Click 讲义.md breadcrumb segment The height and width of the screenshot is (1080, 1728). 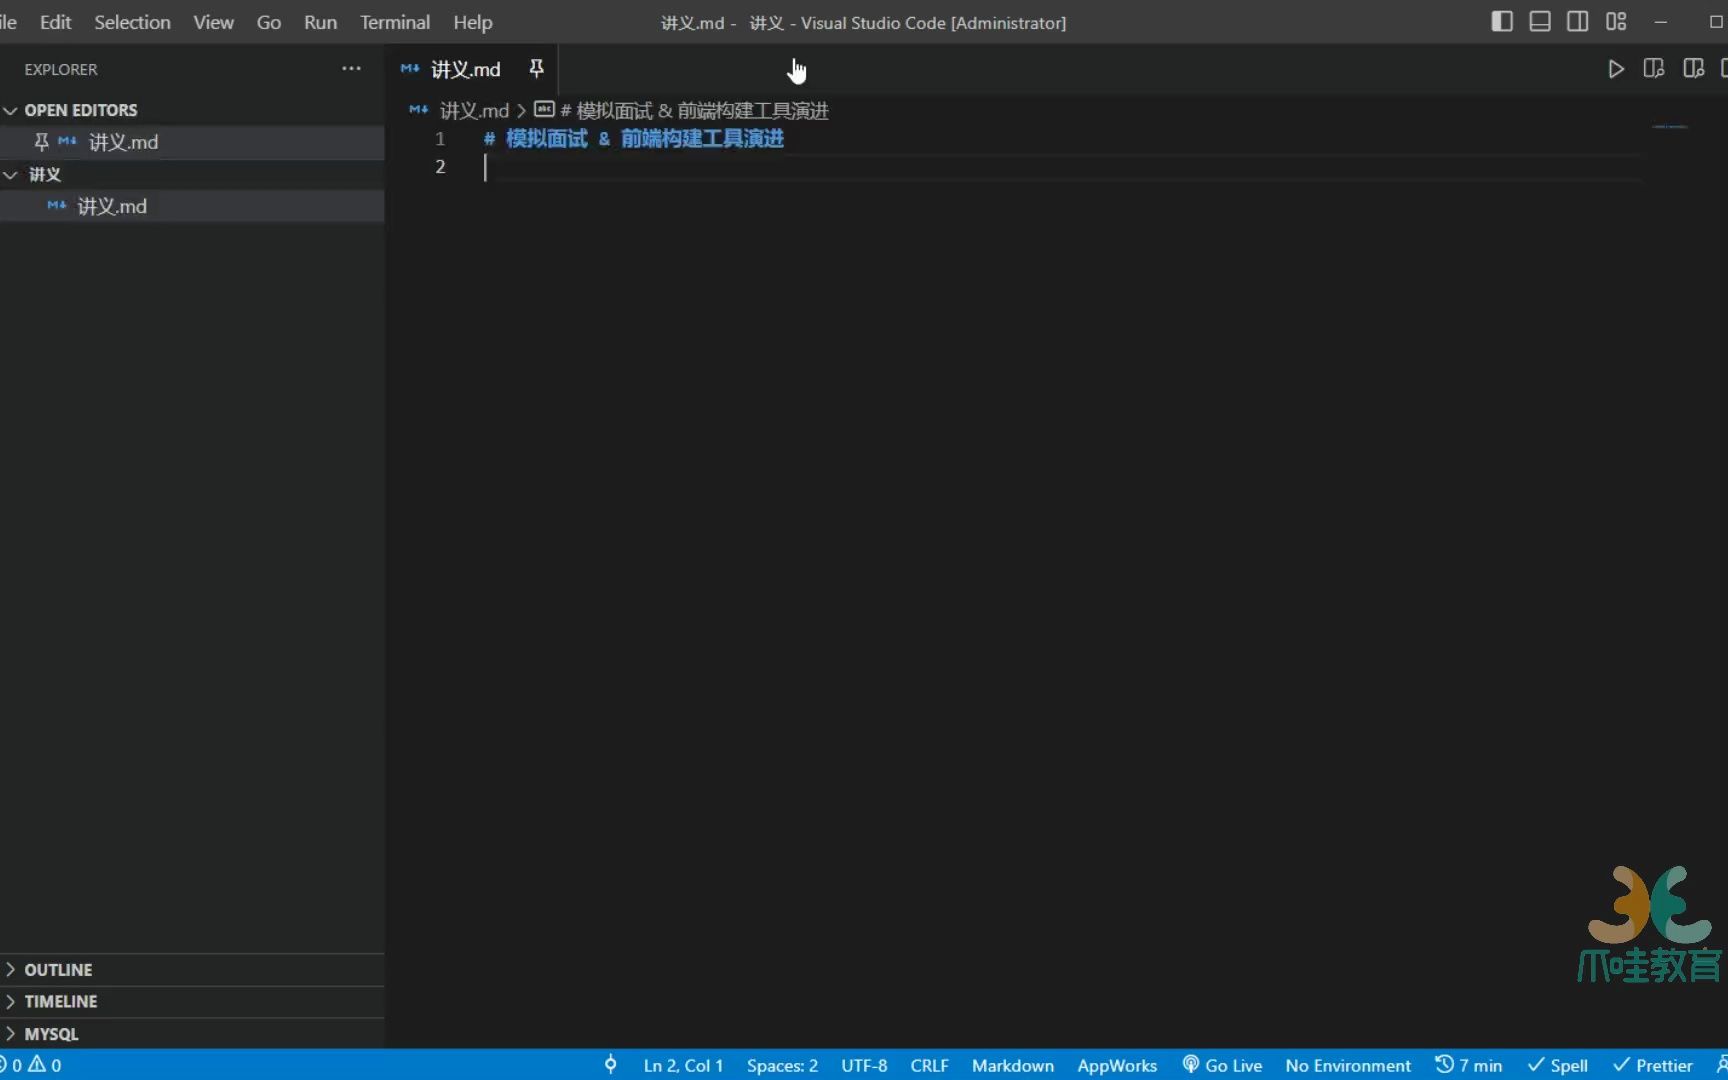[474, 110]
